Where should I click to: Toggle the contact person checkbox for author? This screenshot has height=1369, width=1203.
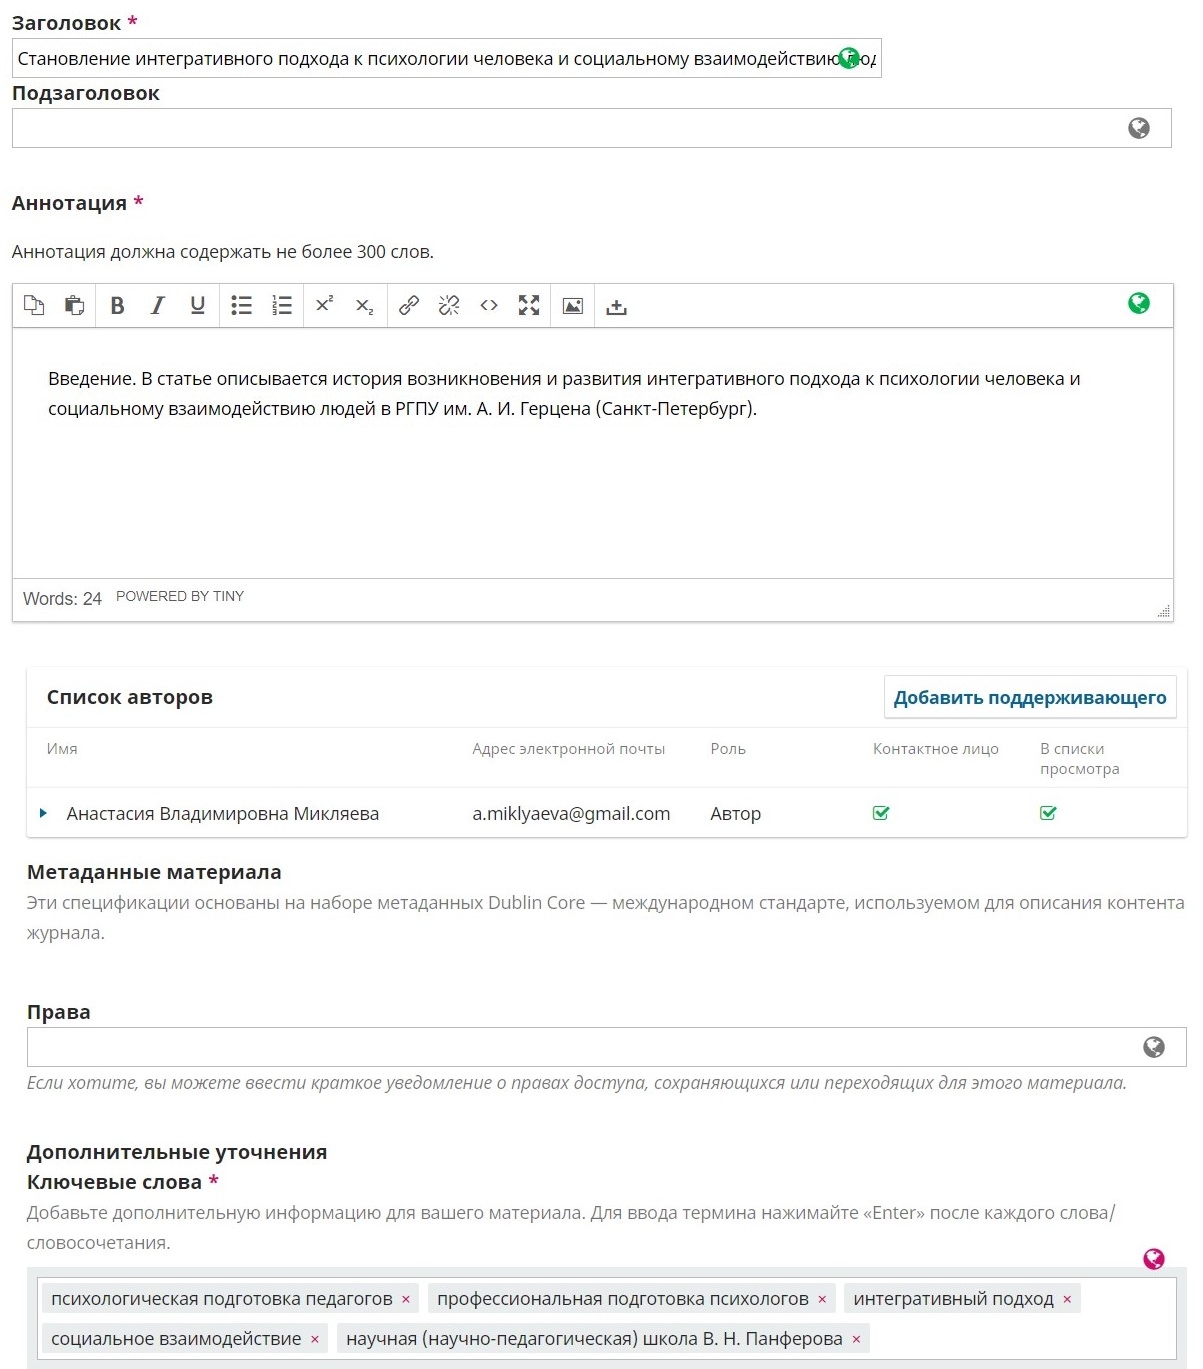881,813
